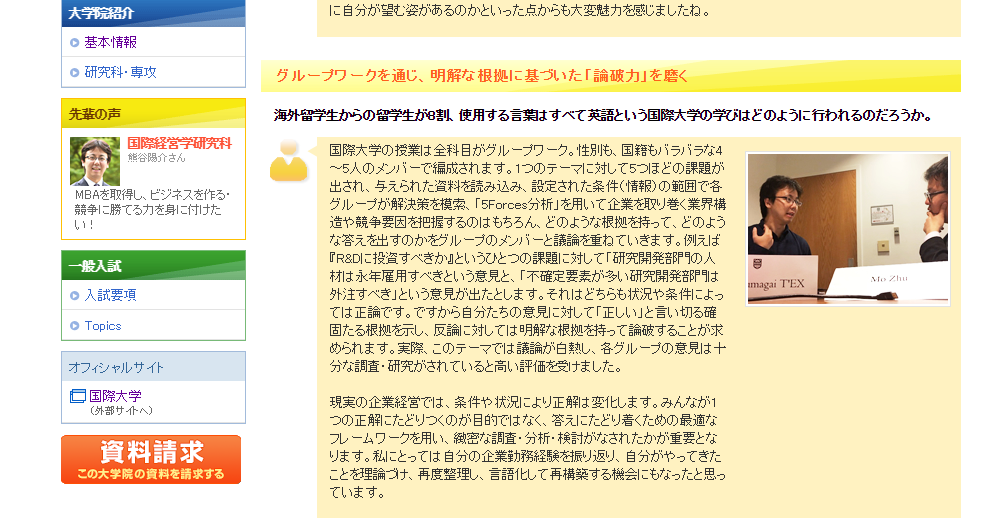Image resolution: width=990 pixels, height=518 pixels.
Task: Open 国際大学 official external site link
Action: click(x=116, y=396)
